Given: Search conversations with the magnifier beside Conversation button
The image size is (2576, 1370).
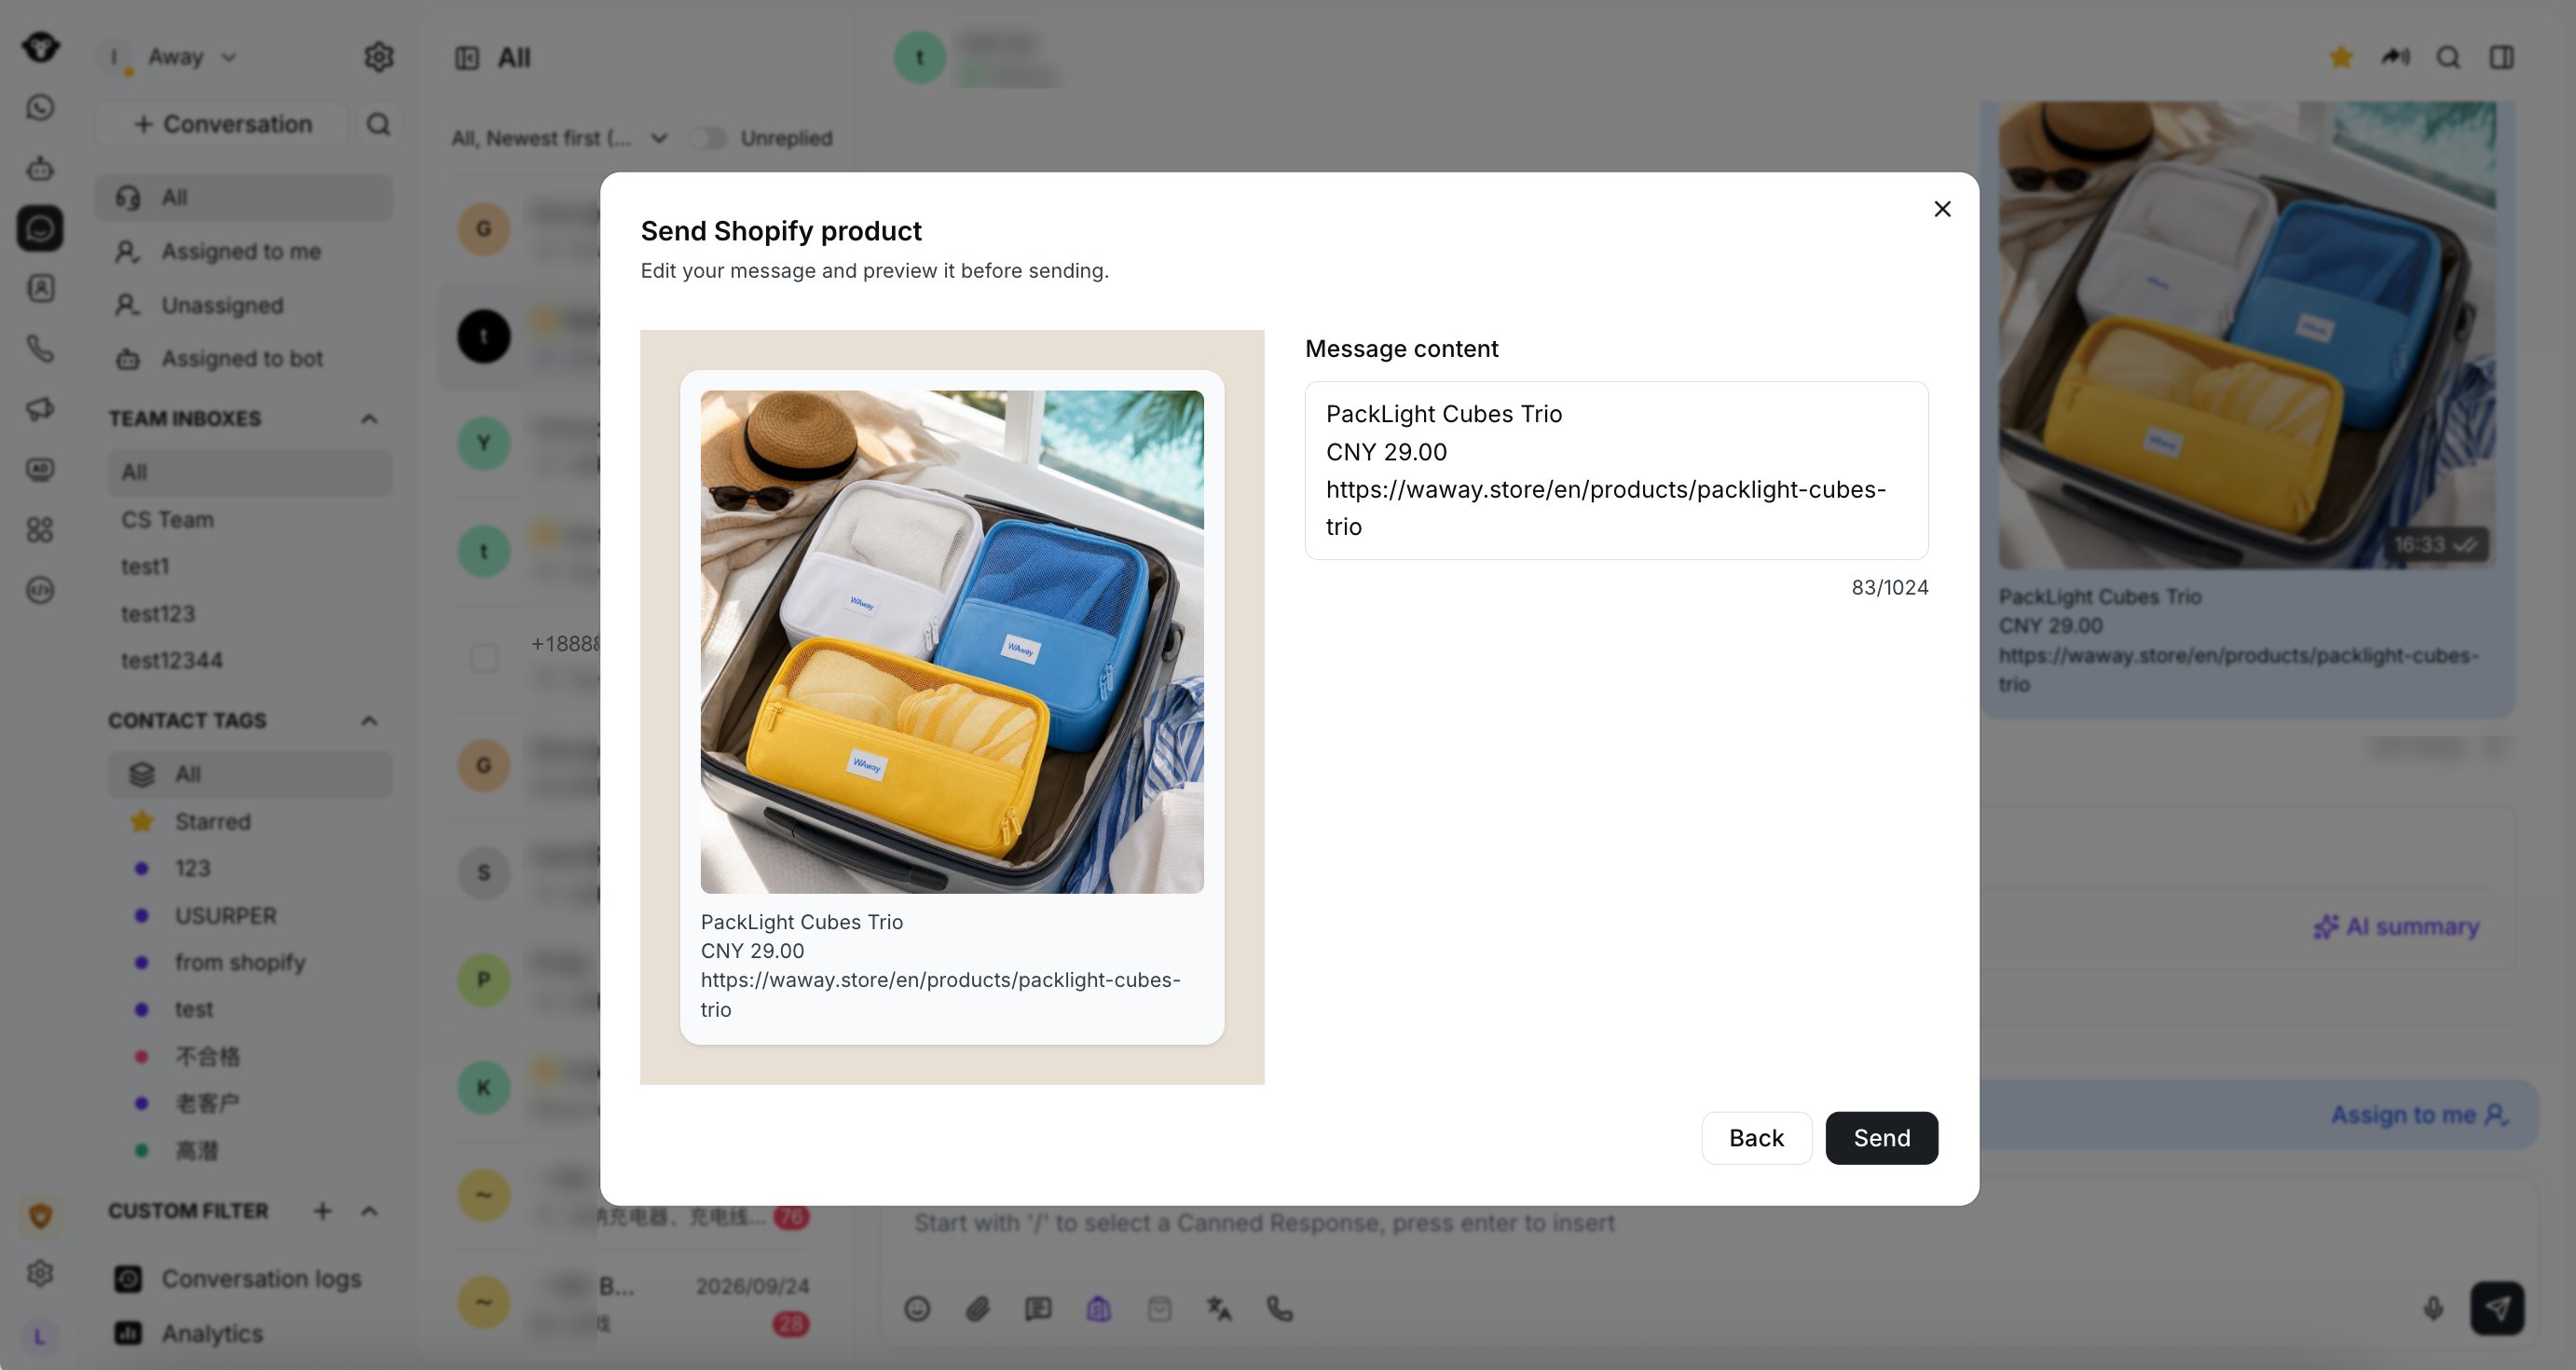Looking at the screenshot, I should [x=378, y=124].
